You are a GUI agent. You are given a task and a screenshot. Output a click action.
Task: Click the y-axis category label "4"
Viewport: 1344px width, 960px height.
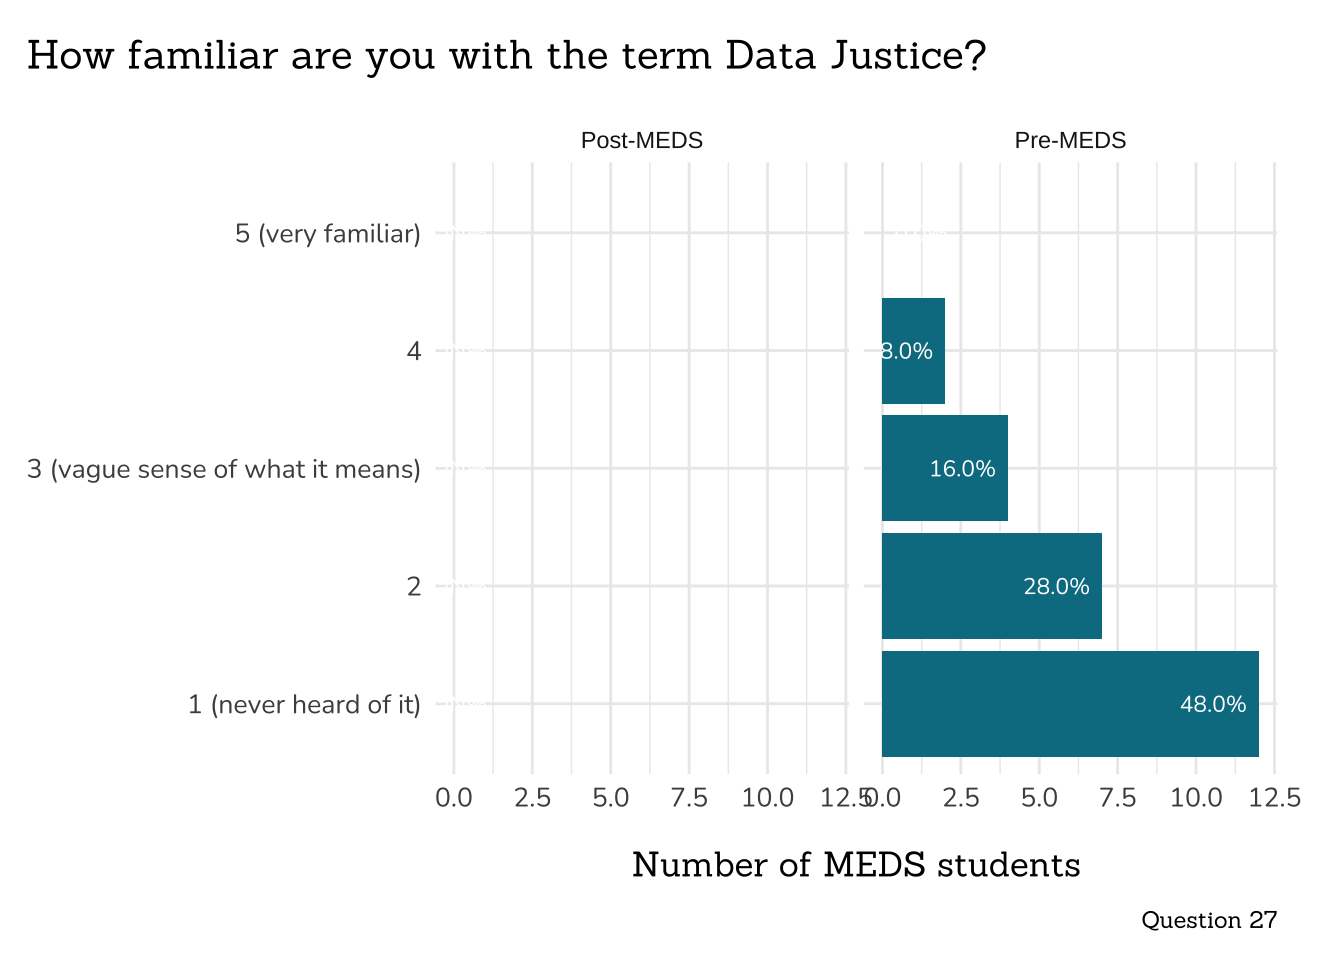tap(414, 351)
